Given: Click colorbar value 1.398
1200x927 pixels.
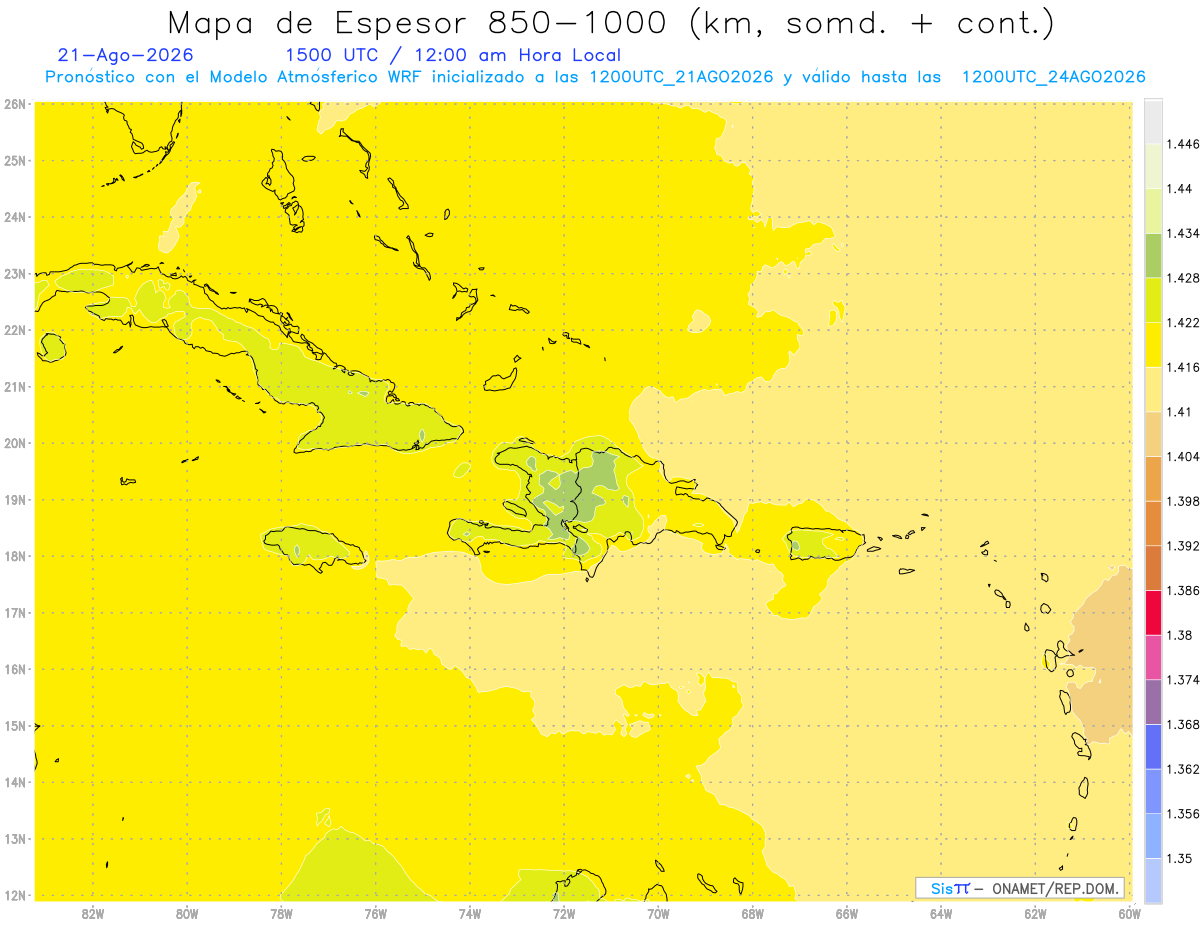Looking at the screenshot, I should pos(1183,501).
